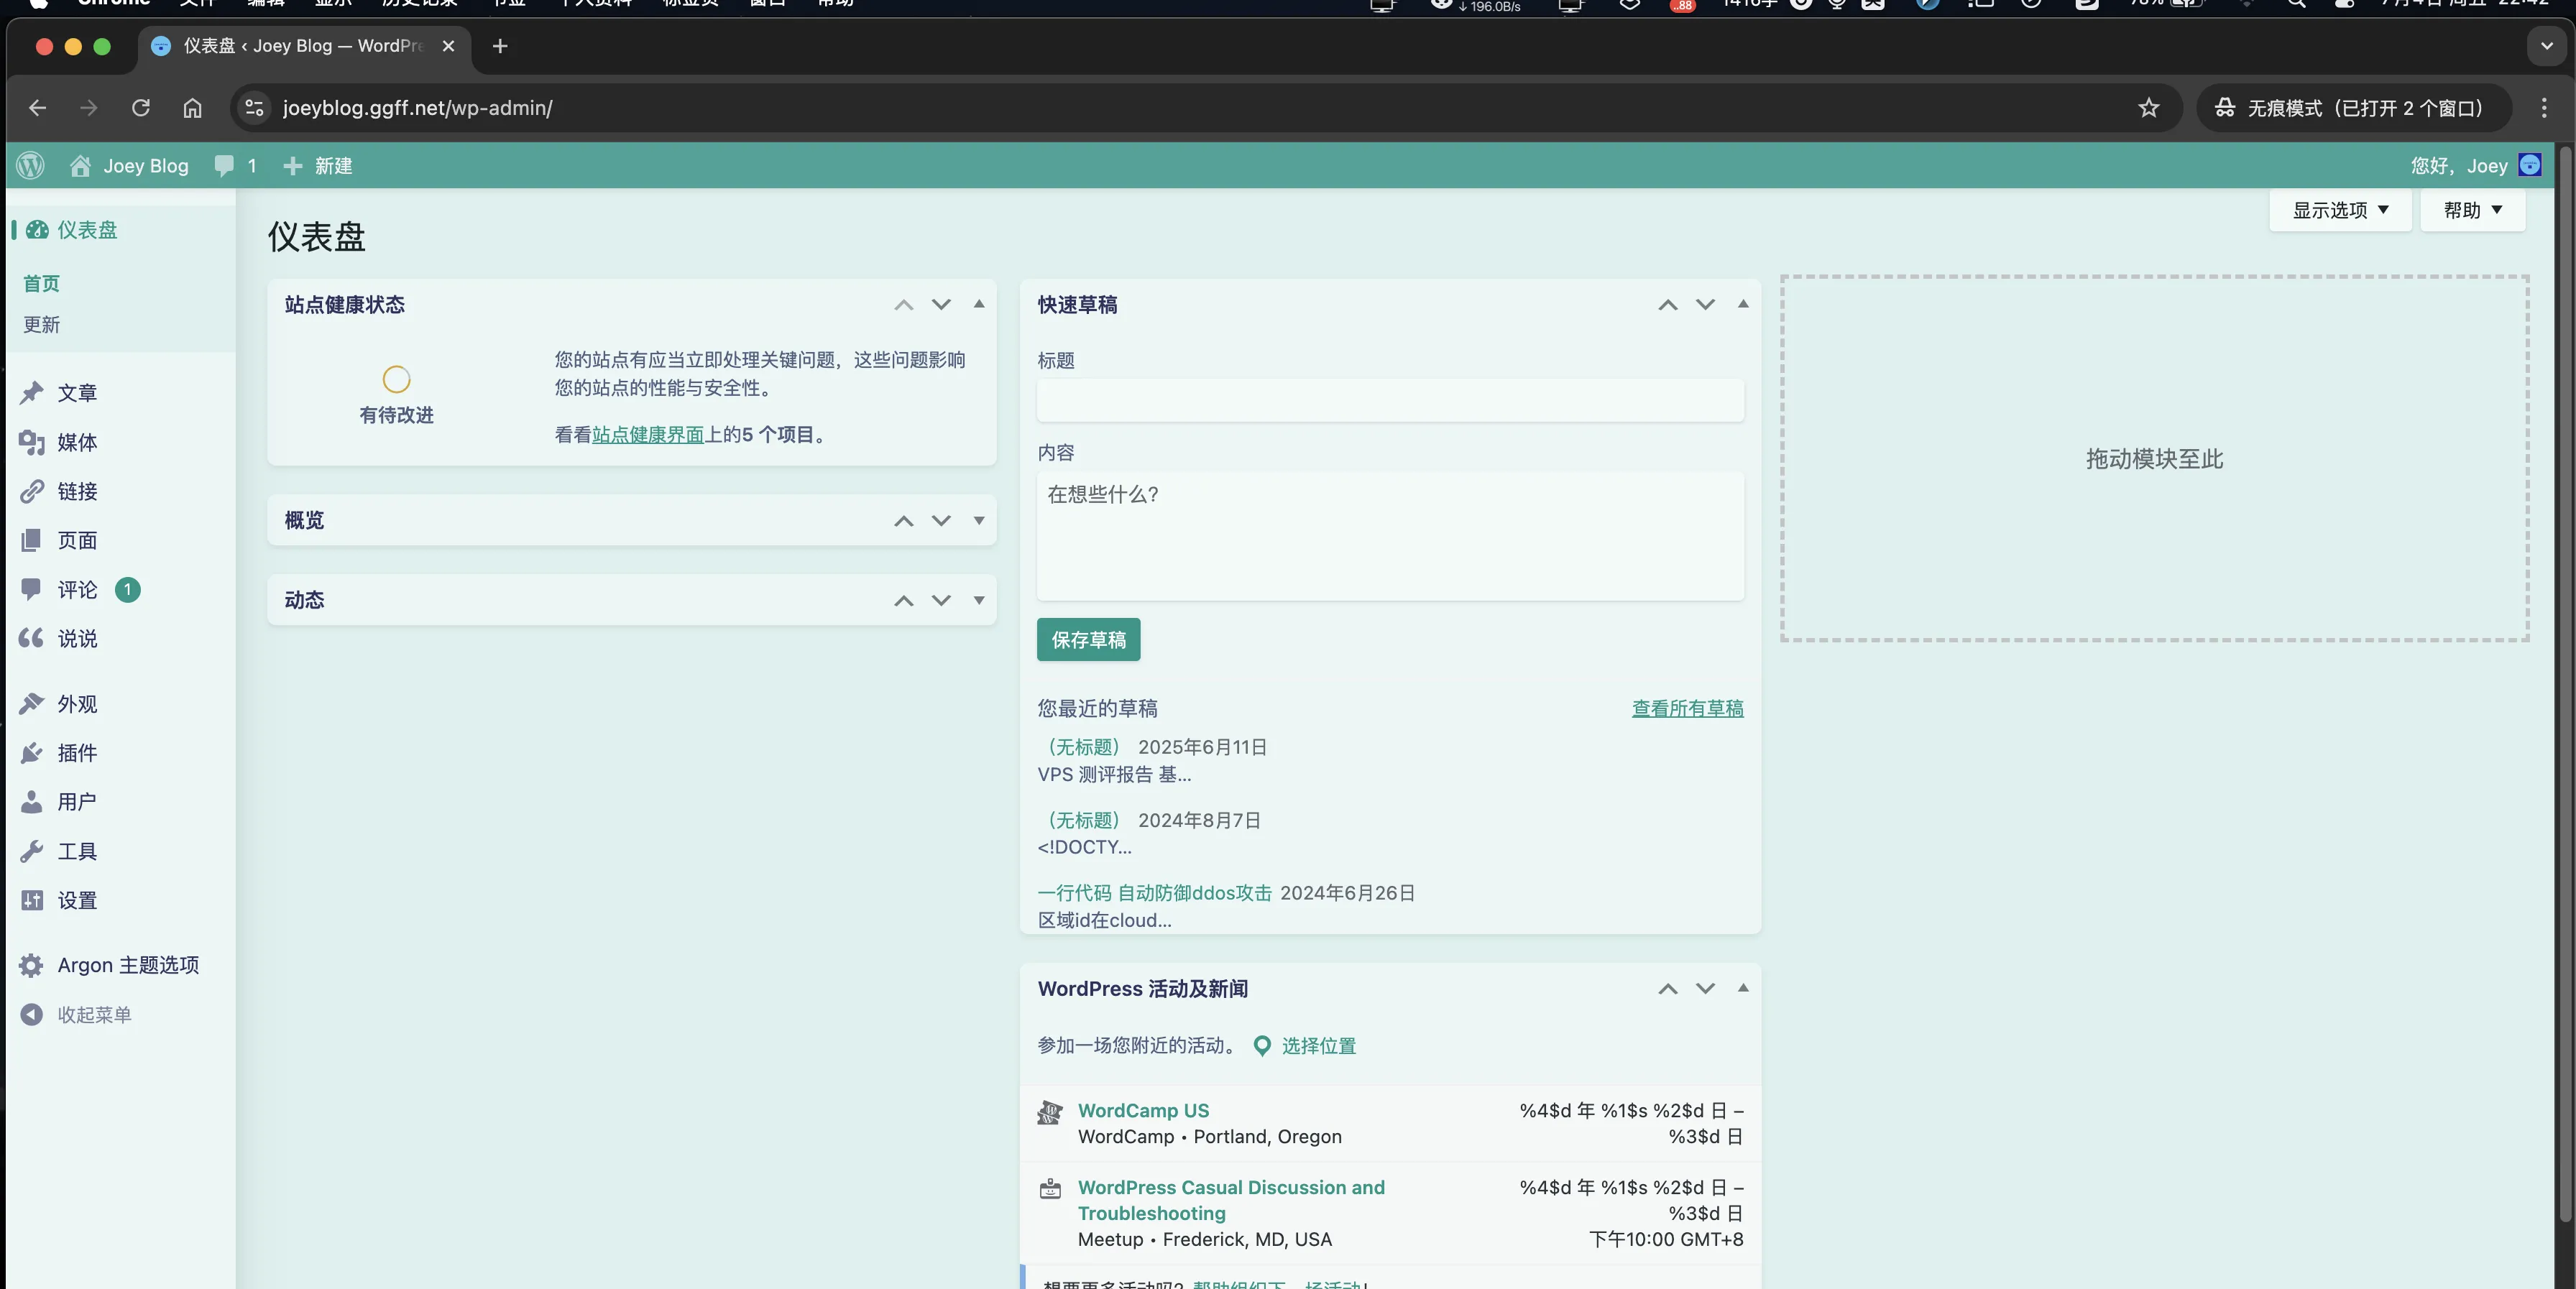Open the 插件 plugins menu icon

(32, 753)
